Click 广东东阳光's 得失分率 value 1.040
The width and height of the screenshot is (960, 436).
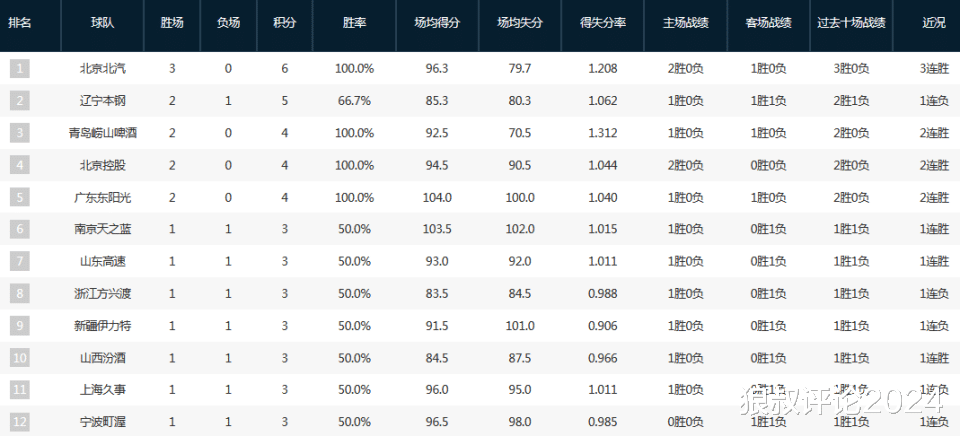pyautogui.click(x=603, y=198)
